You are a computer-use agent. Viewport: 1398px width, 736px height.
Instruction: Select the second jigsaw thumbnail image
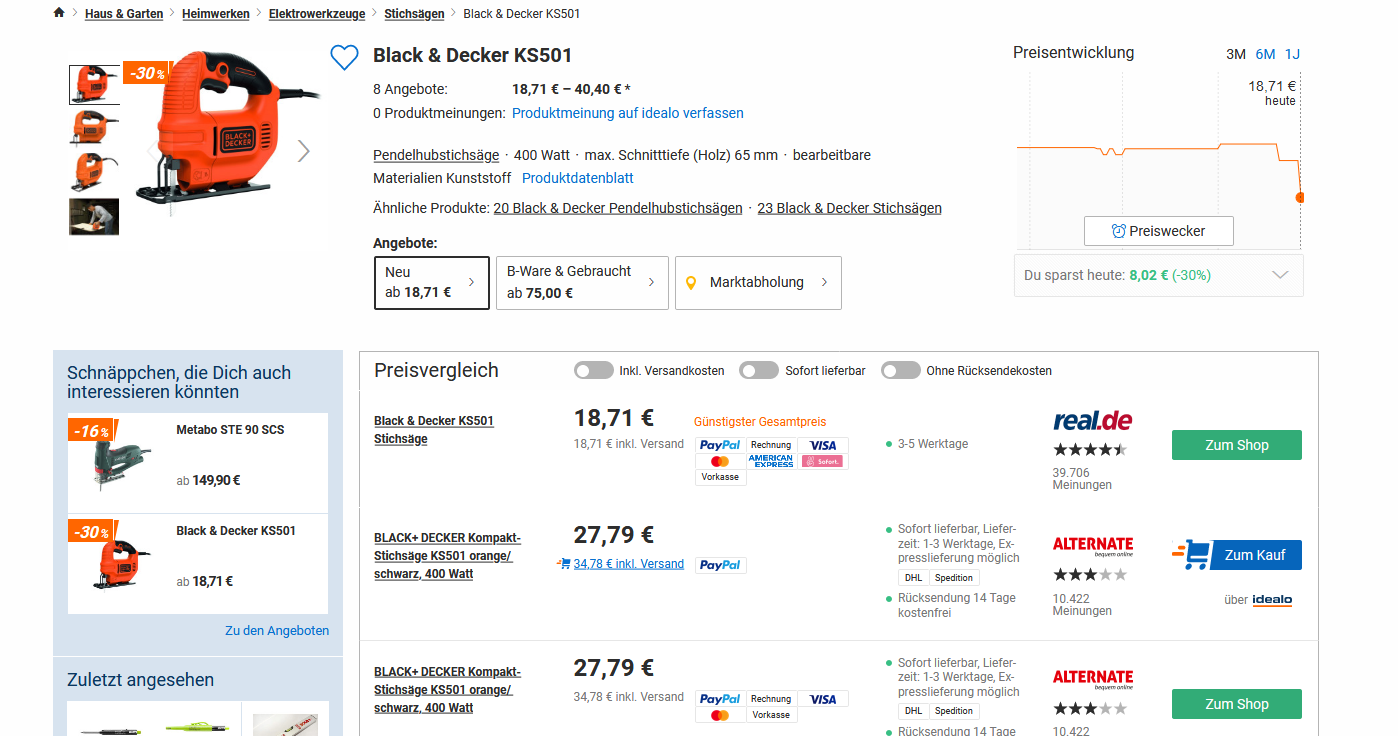point(94,127)
